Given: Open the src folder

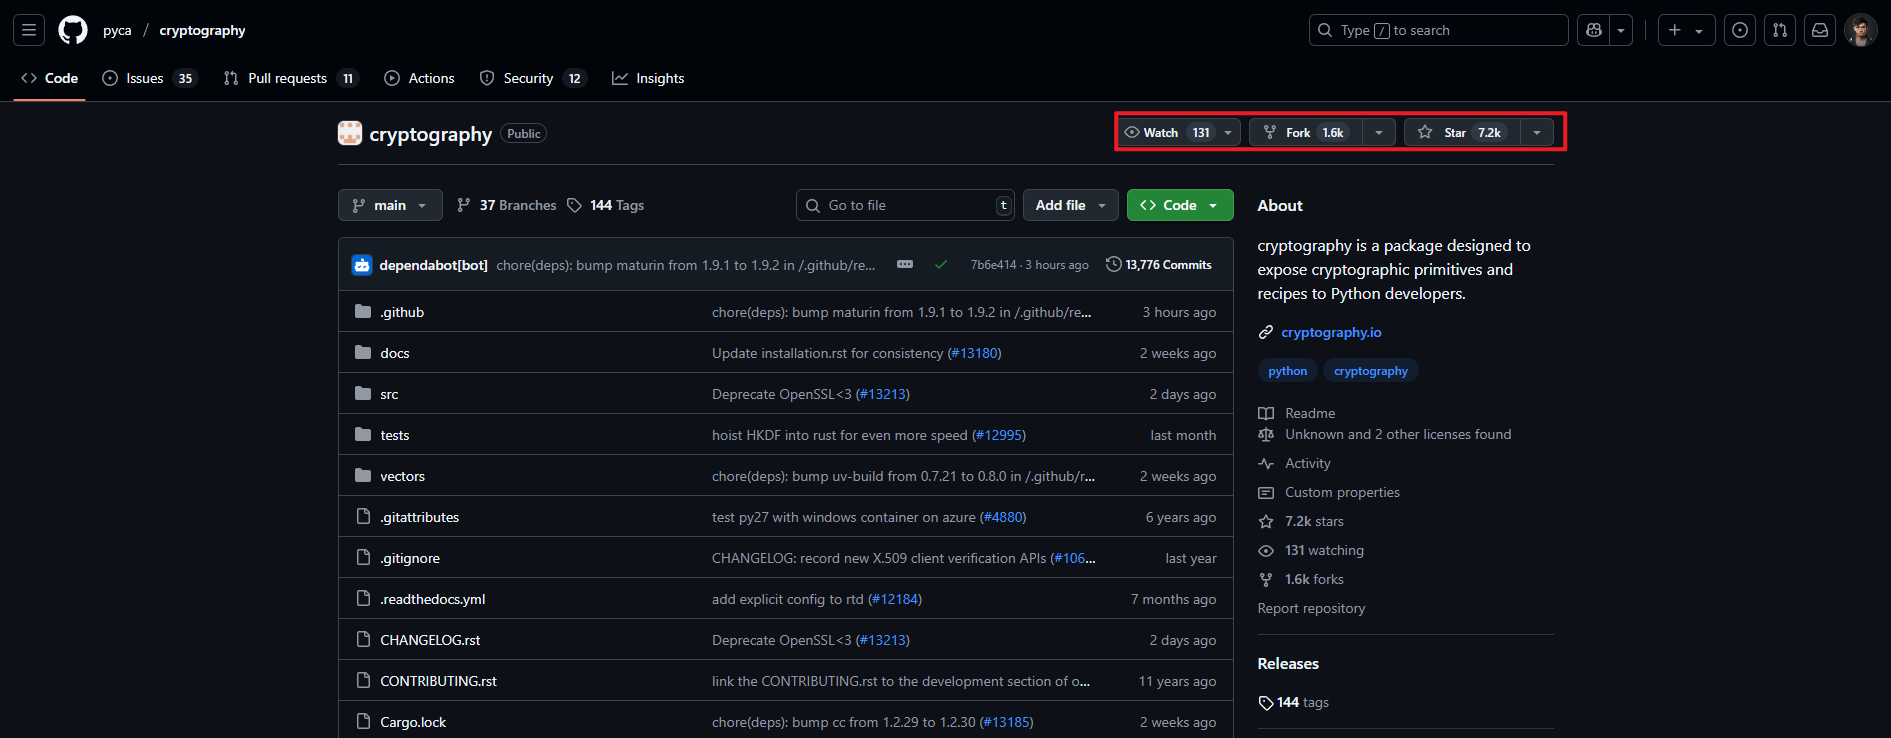Looking at the screenshot, I should pyautogui.click(x=389, y=394).
